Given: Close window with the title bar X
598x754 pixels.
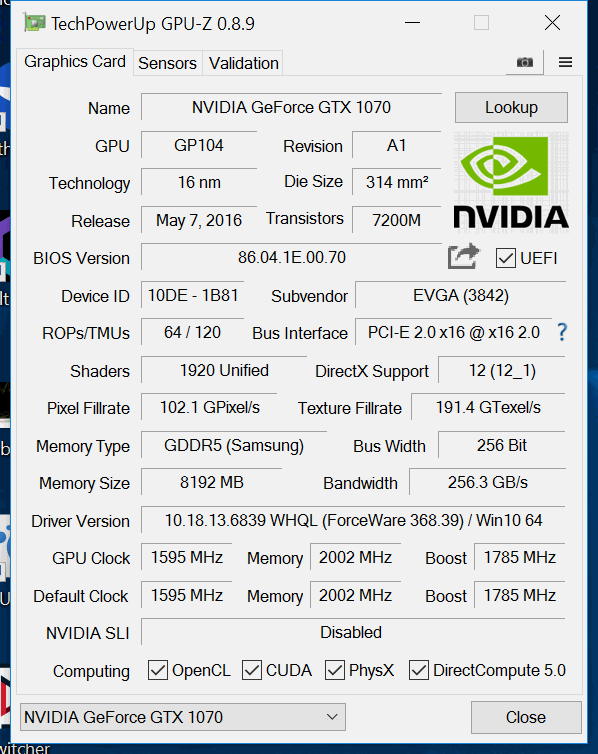Looking at the screenshot, I should coord(552,23).
